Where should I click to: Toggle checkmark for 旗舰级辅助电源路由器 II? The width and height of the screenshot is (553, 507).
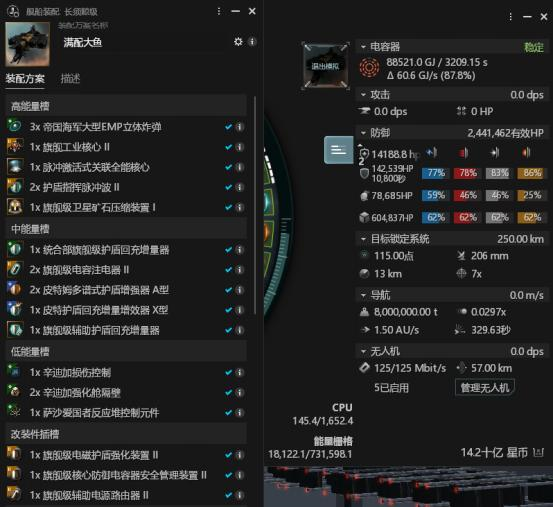coord(228,495)
